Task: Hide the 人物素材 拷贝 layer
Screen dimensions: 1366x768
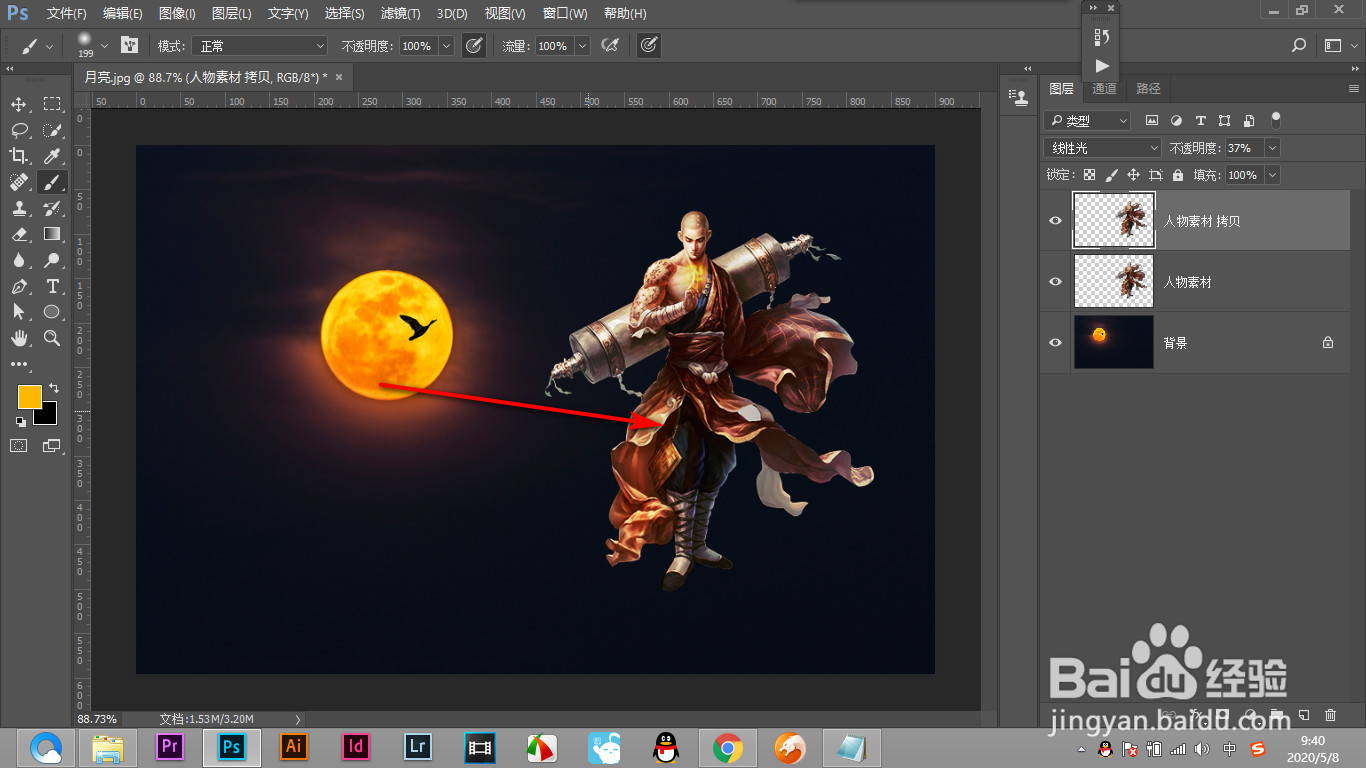Action: 1055,221
